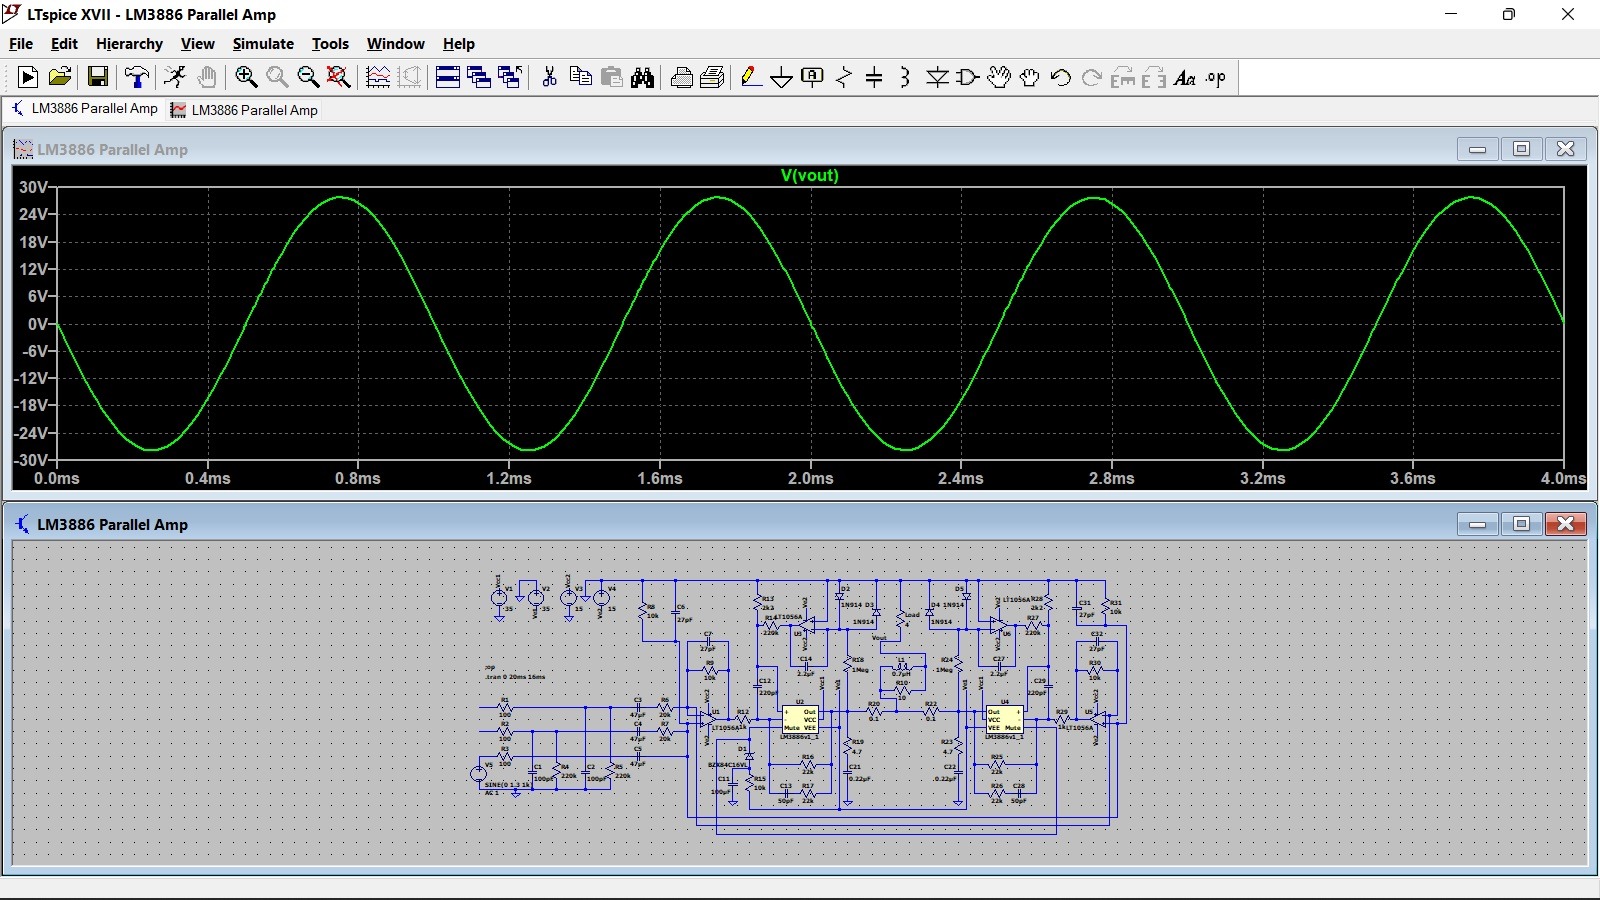The image size is (1600, 900).
Task: Tile windows with the tile icon
Action: pyautogui.click(x=448, y=77)
